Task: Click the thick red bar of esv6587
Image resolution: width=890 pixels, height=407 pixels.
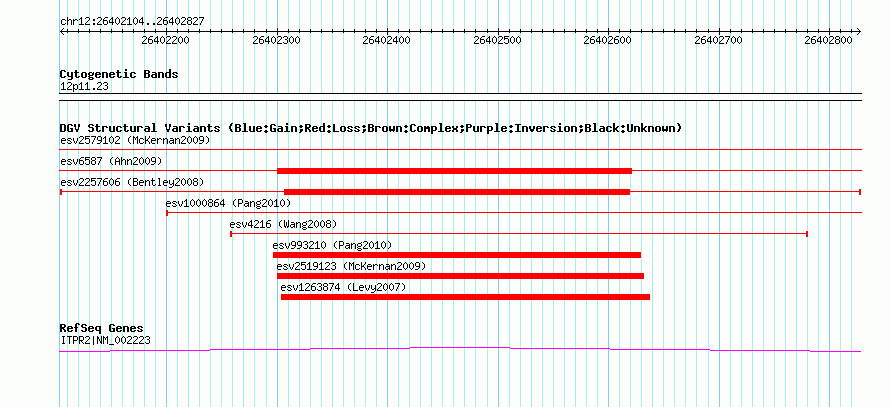Action: pyautogui.click(x=454, y=171)
